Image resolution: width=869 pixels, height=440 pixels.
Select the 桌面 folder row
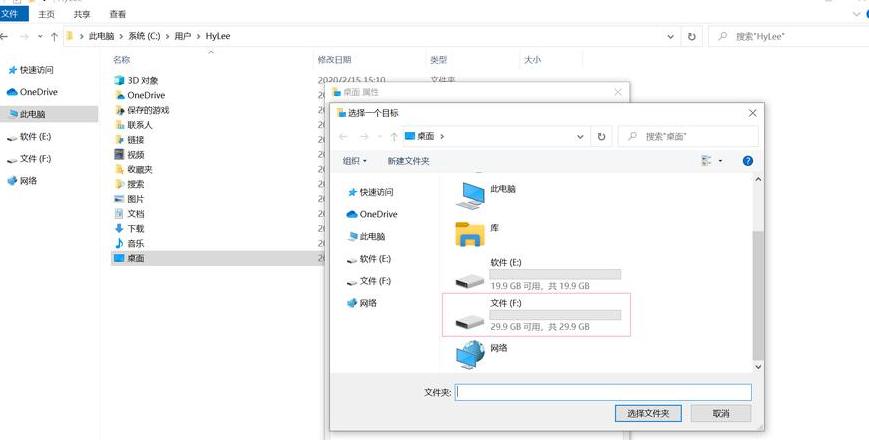tap(218, 258)
